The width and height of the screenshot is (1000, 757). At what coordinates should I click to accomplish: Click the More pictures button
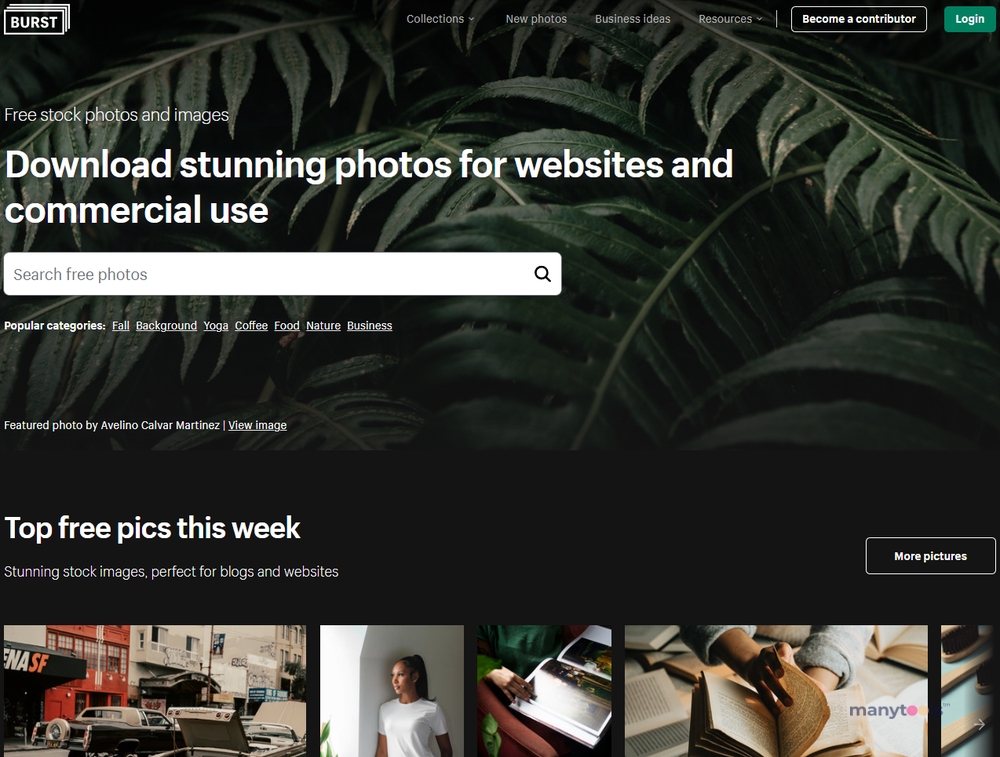(x=930, y=555)
